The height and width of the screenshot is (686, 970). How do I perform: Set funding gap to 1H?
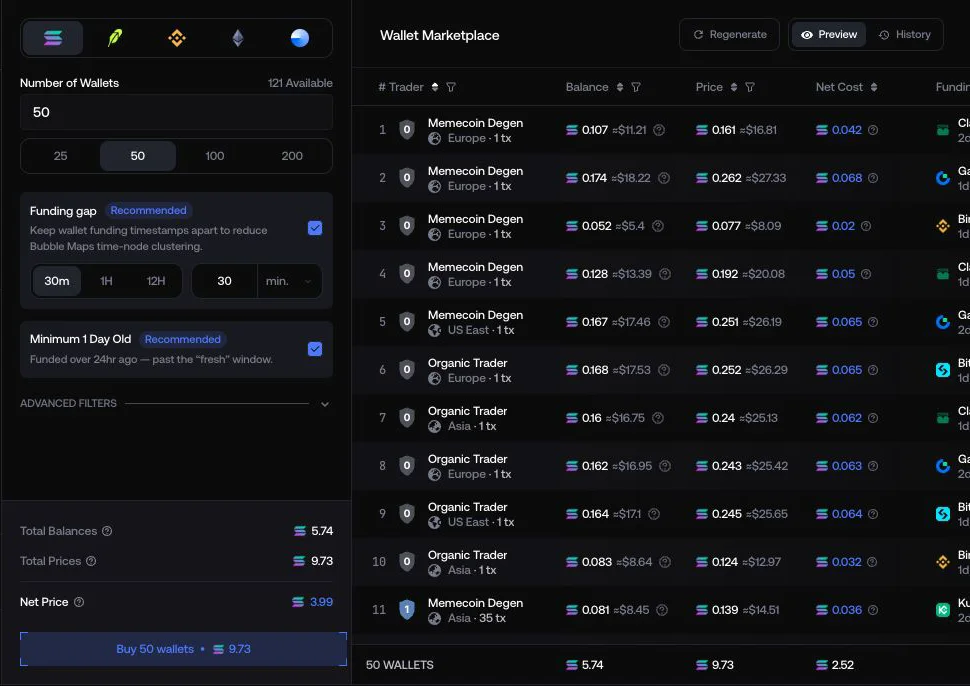(106, 281)
